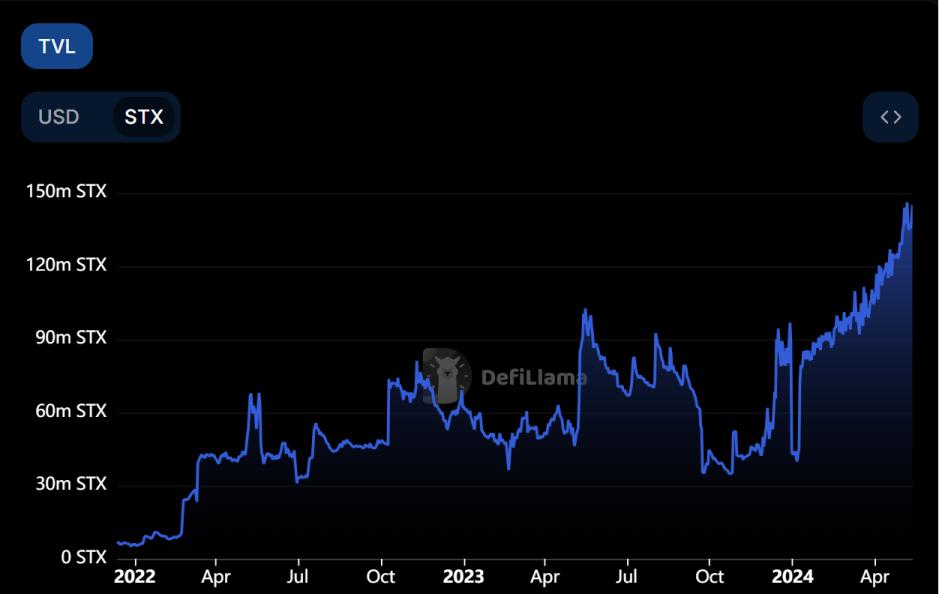Image resolution: width=939 pixels, height=594 pixels.
Task: Click the 2024 label on the time axis
Action: tap(792, 577)
